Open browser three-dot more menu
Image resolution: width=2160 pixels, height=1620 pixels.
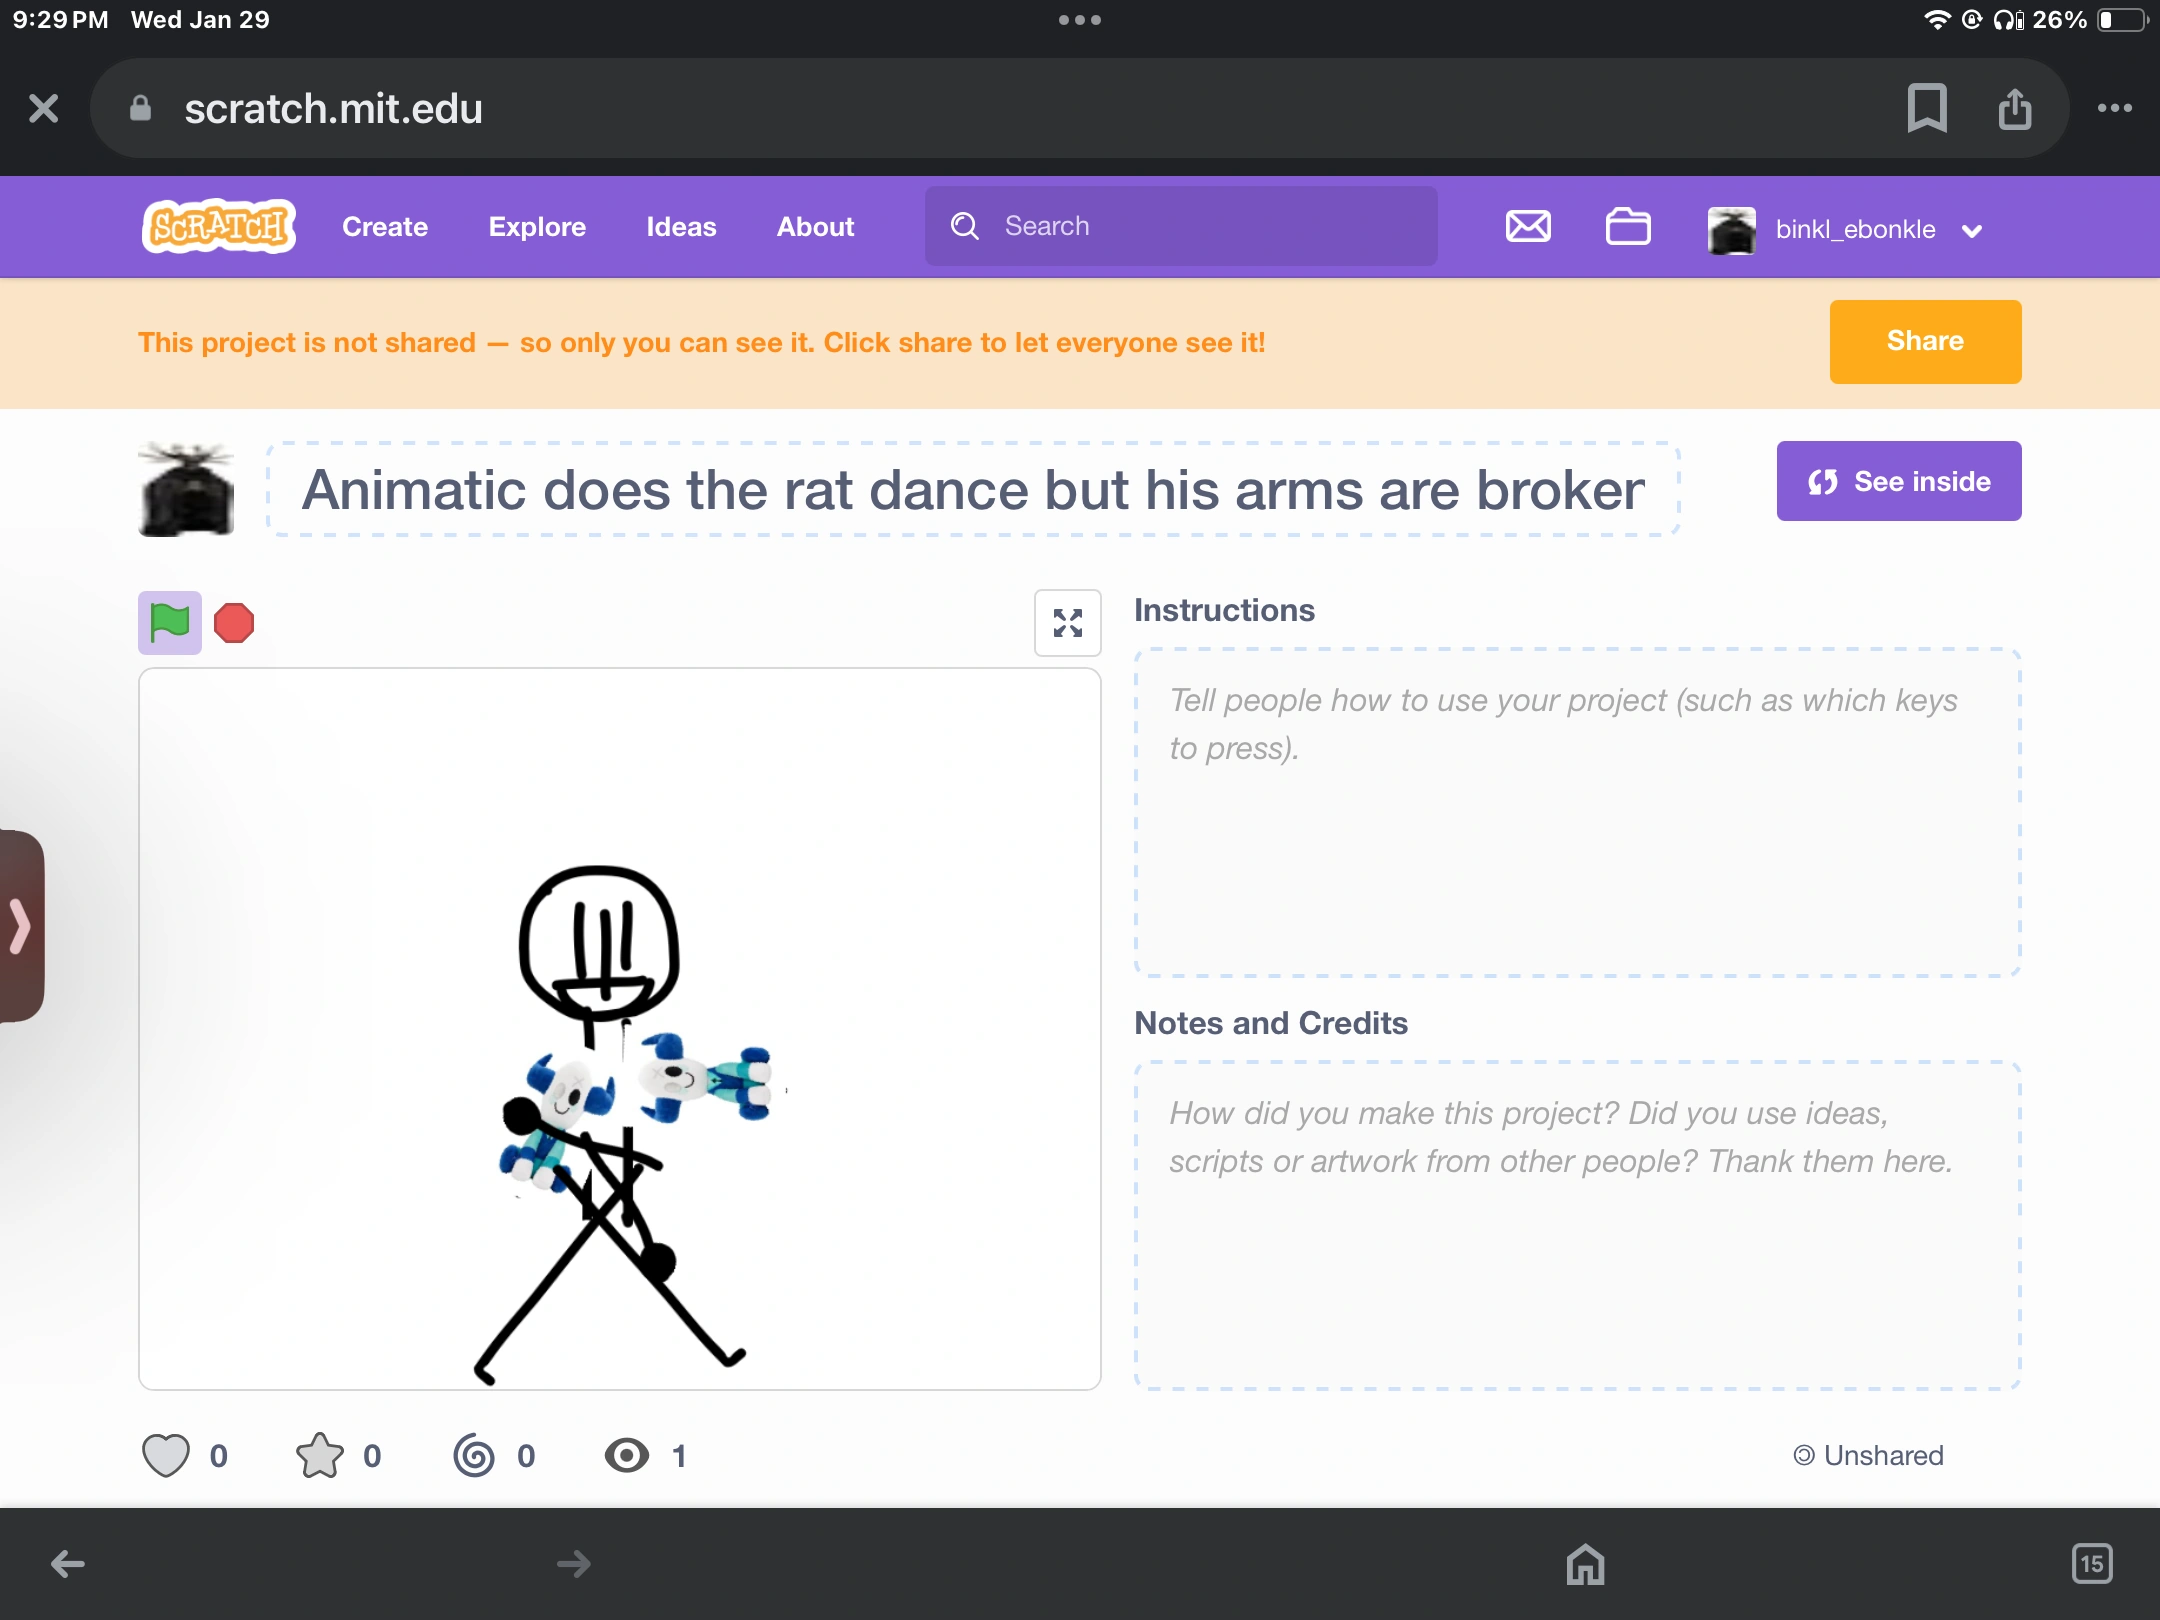(x=2114, y=108)
